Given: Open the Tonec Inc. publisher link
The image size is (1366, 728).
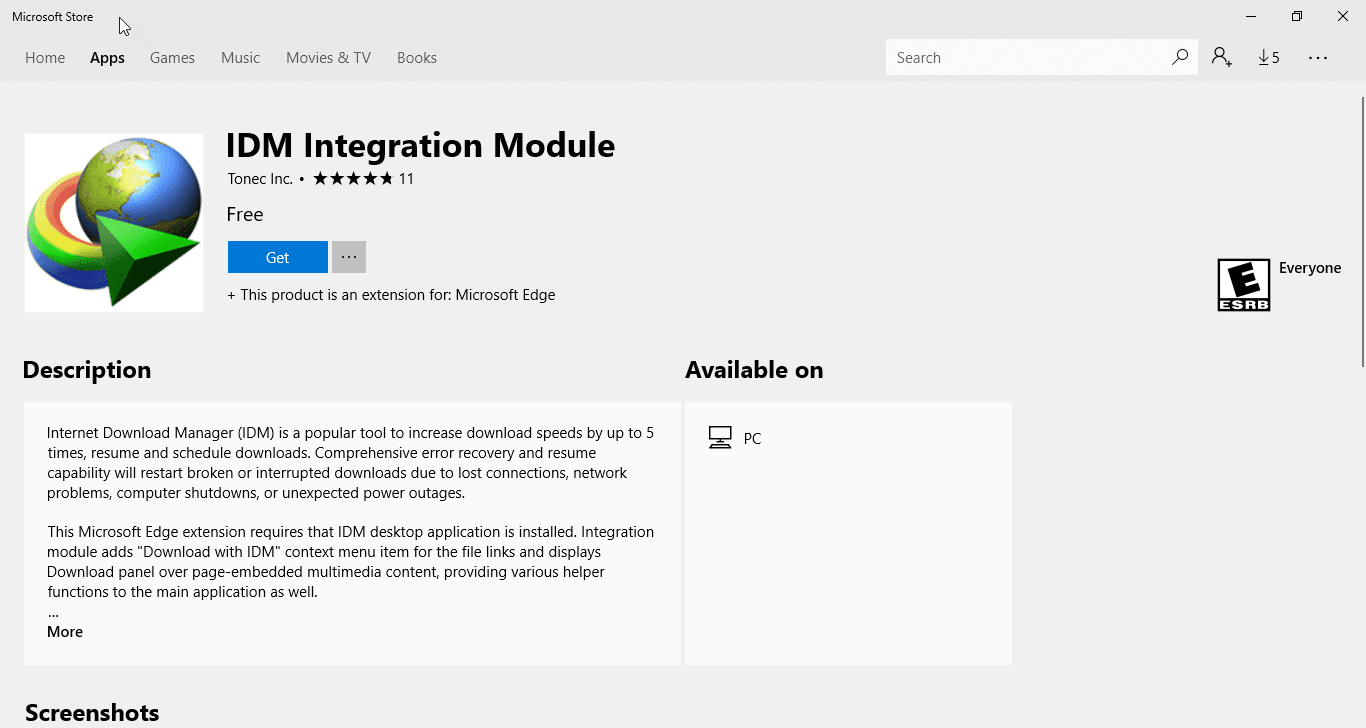Looking at the screenshot, I should [x=260, y=178].
